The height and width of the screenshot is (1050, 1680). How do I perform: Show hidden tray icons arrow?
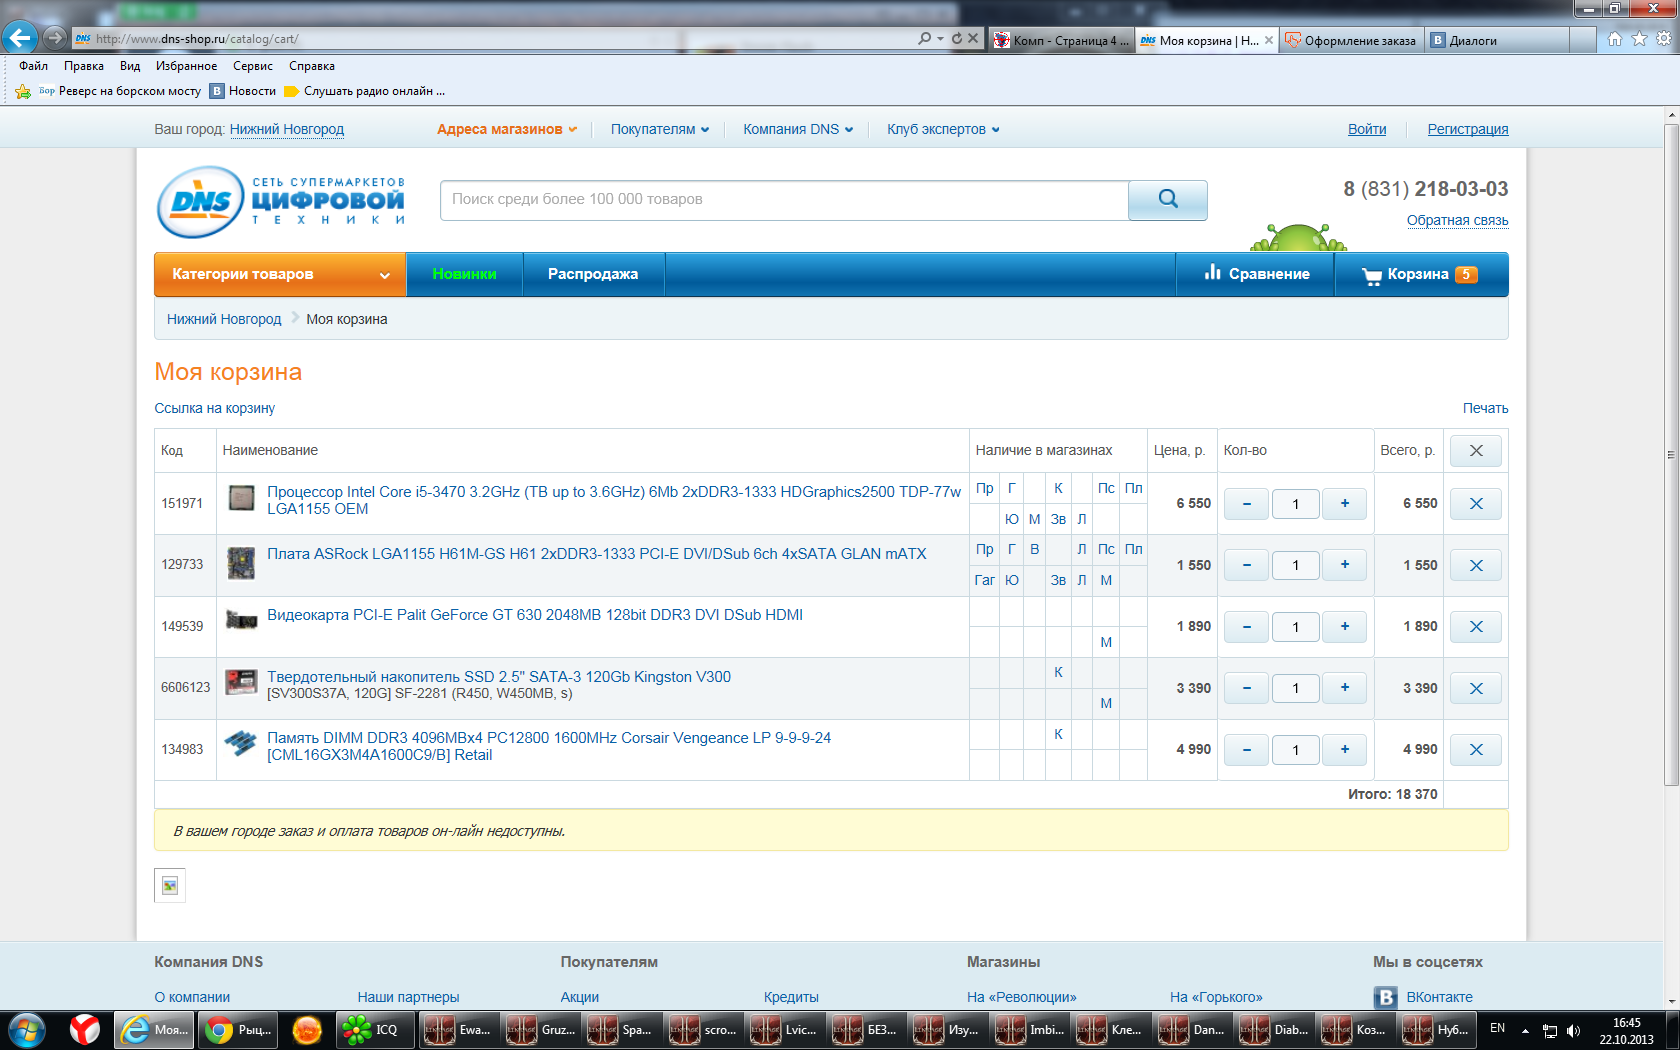tap(1525, 1030)
